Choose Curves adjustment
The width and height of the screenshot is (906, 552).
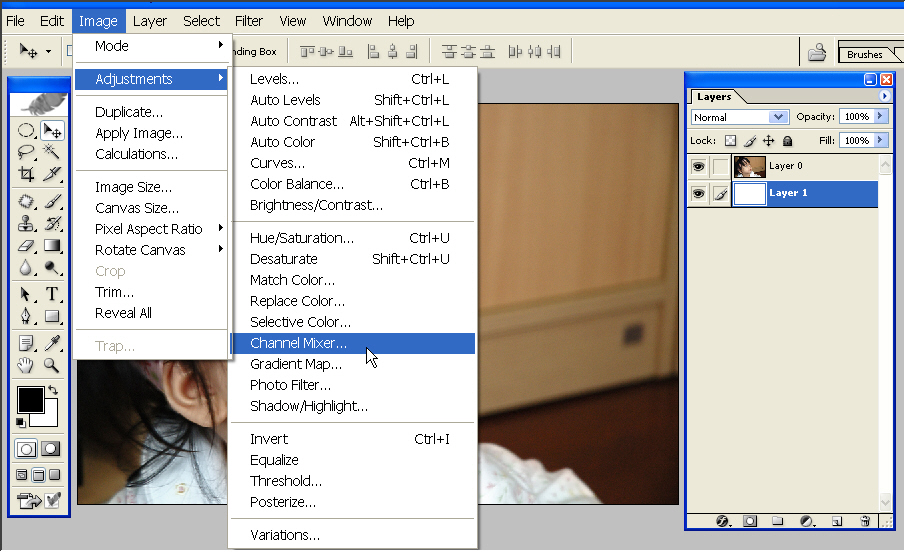(353, 163)
